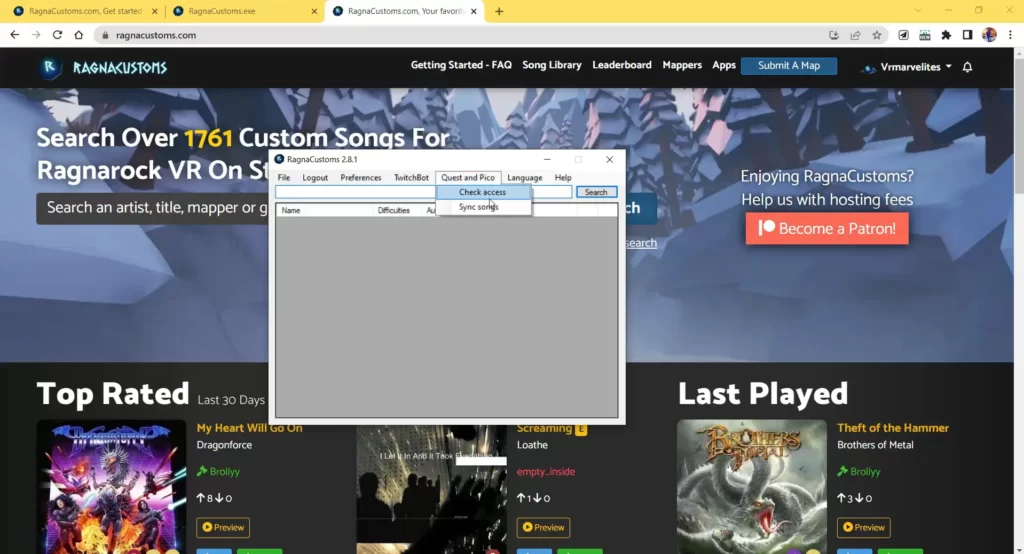Open the Song Library link
The height and width of the screenshot is (554, 1024).
click(x=552, y=65)
